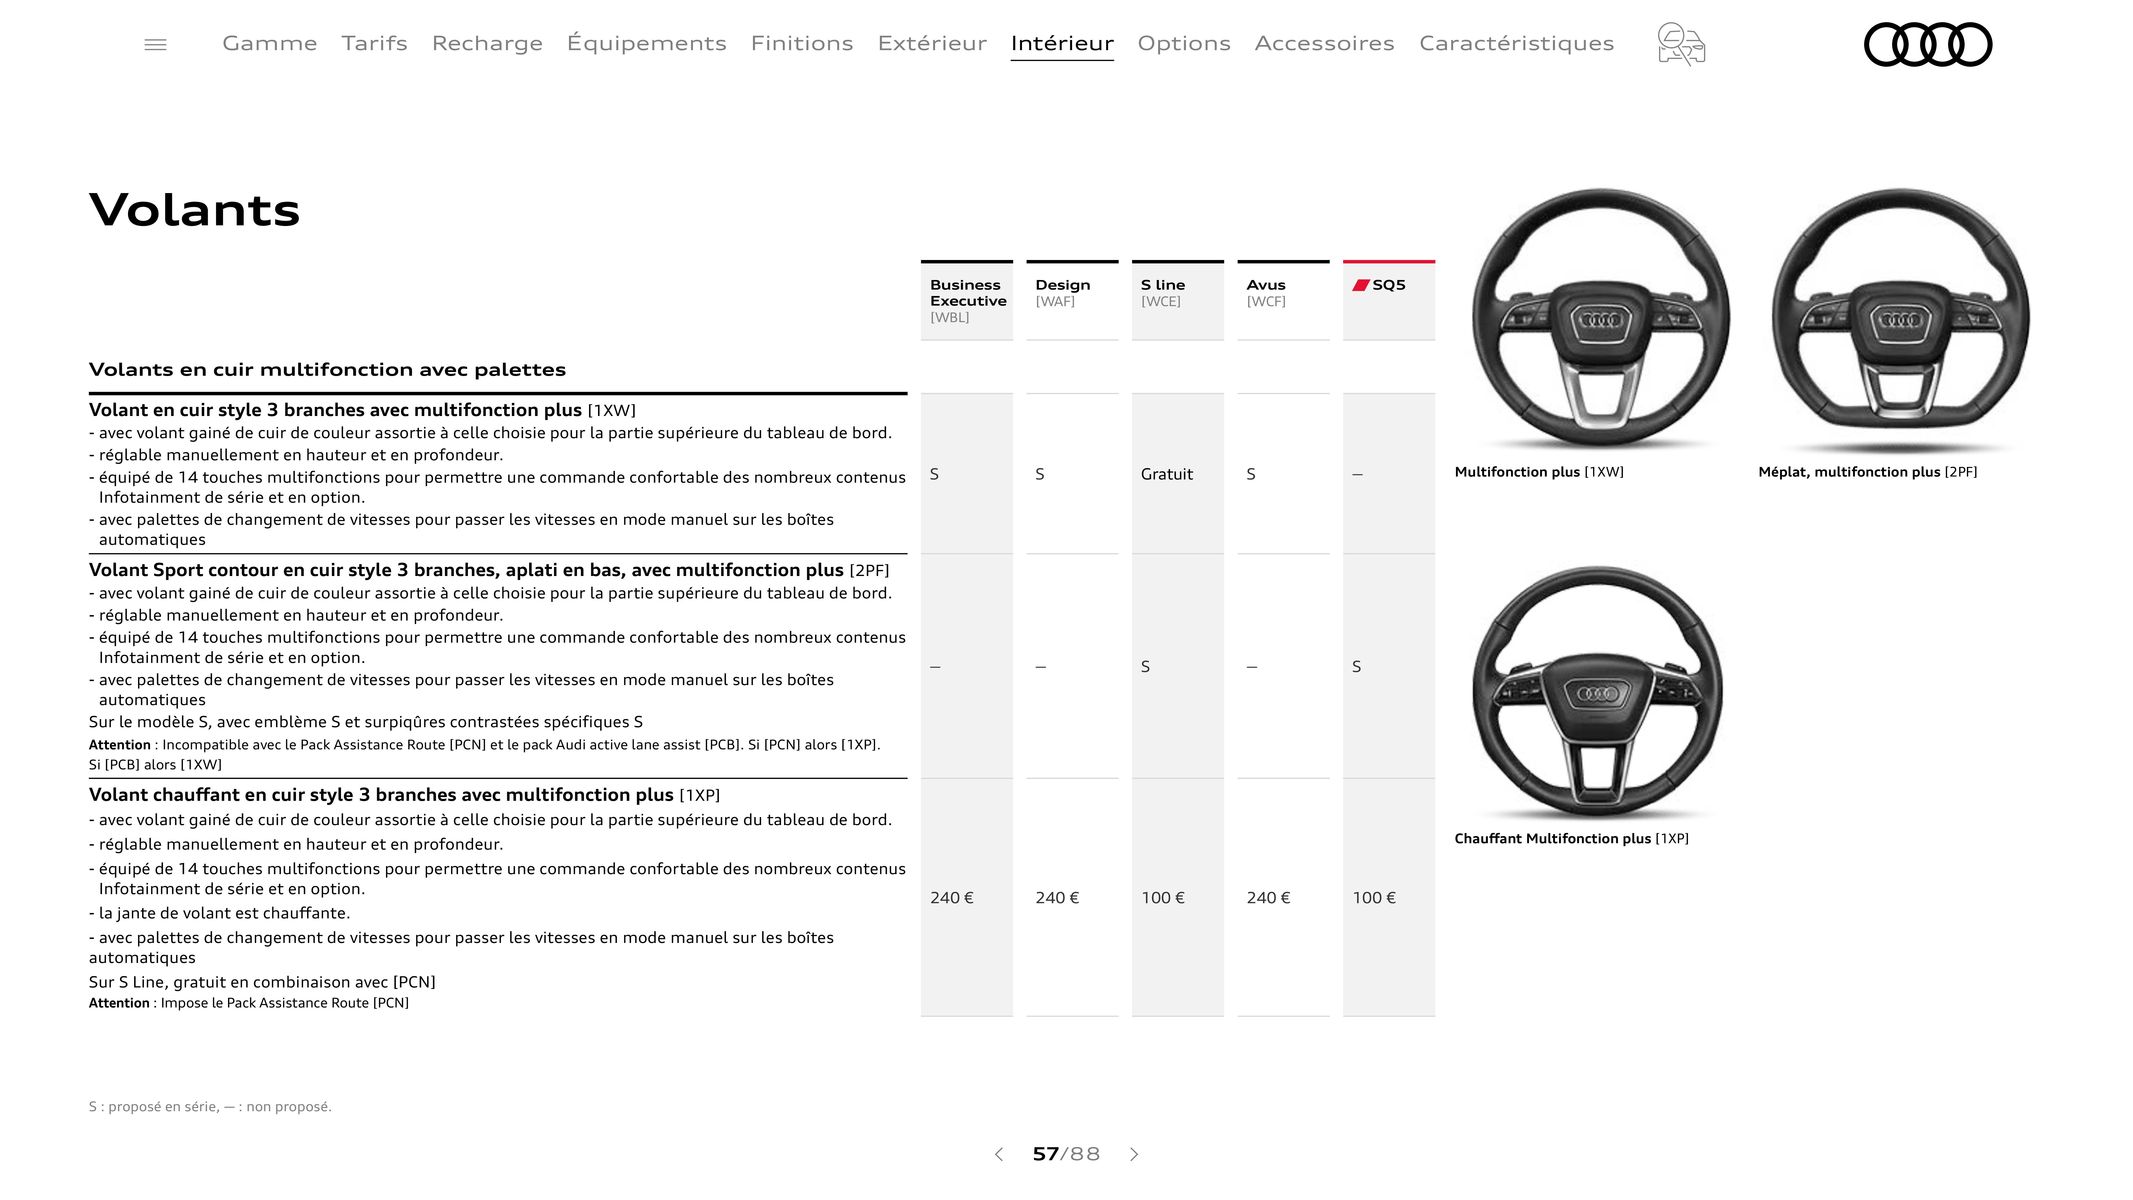Click the Business Executive [WBL] column header

[967, 300]
